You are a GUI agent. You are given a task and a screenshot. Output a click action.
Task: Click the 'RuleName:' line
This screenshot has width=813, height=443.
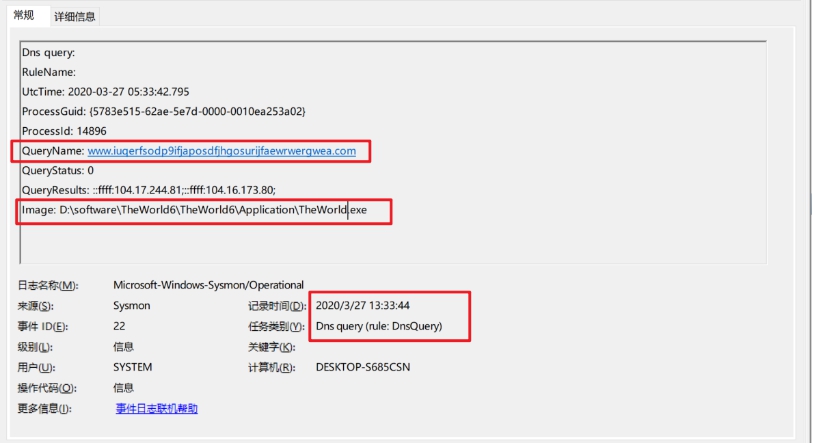click(49, 72)
